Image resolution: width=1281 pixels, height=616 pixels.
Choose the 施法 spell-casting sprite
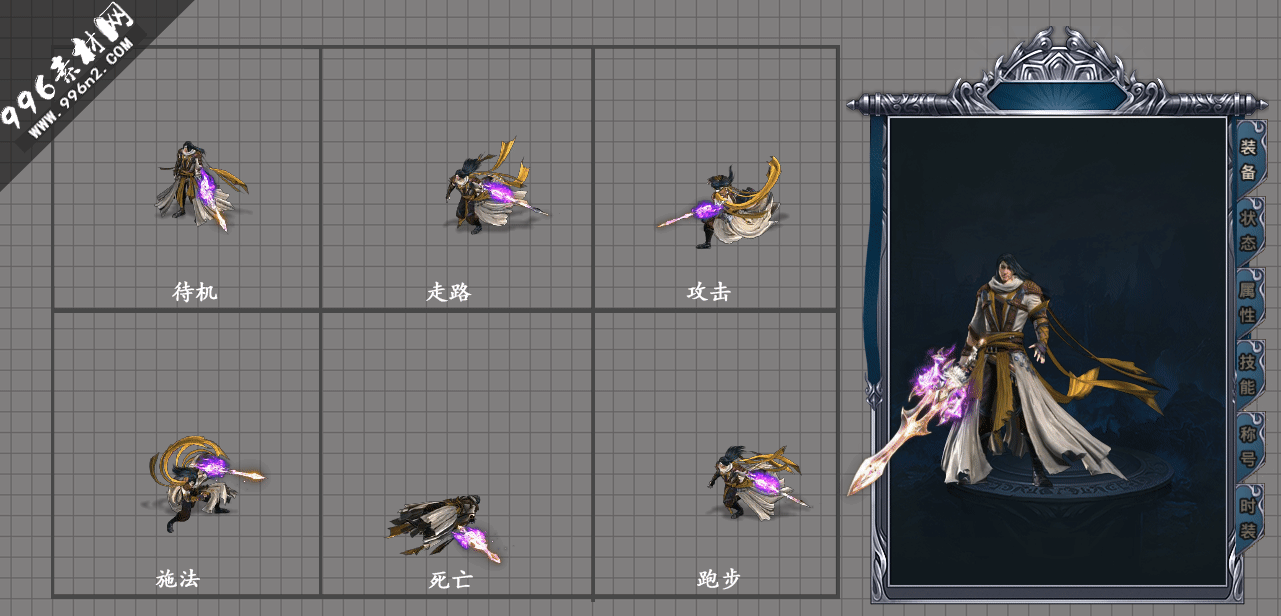click(x=203, y=484)
